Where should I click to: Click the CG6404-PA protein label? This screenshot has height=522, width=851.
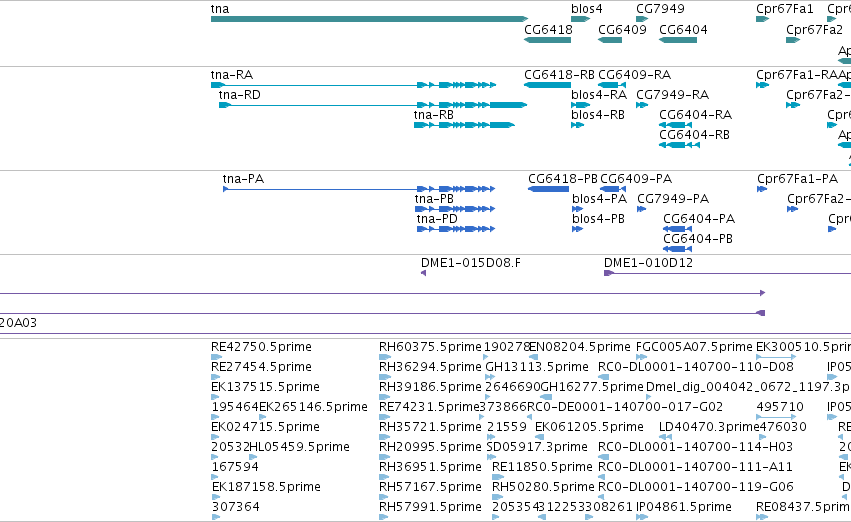pos(699,219)
